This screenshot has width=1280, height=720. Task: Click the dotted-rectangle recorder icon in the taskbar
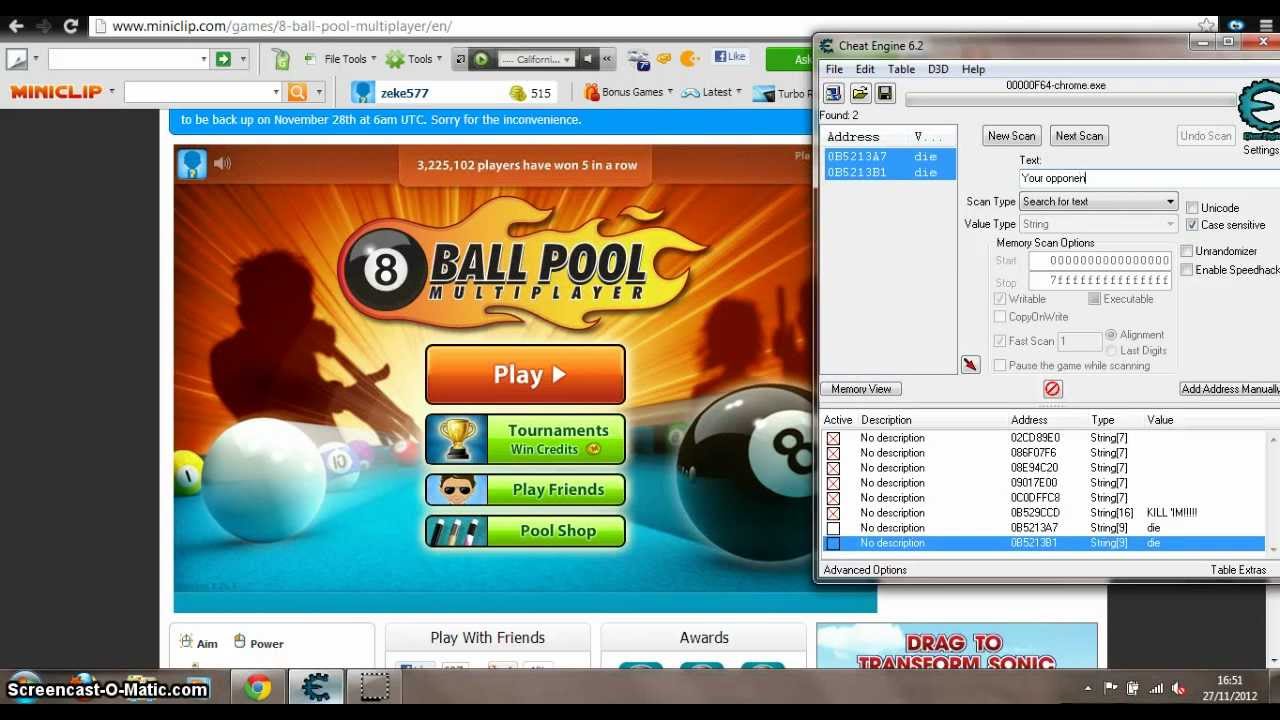click(x=374, y=688)
